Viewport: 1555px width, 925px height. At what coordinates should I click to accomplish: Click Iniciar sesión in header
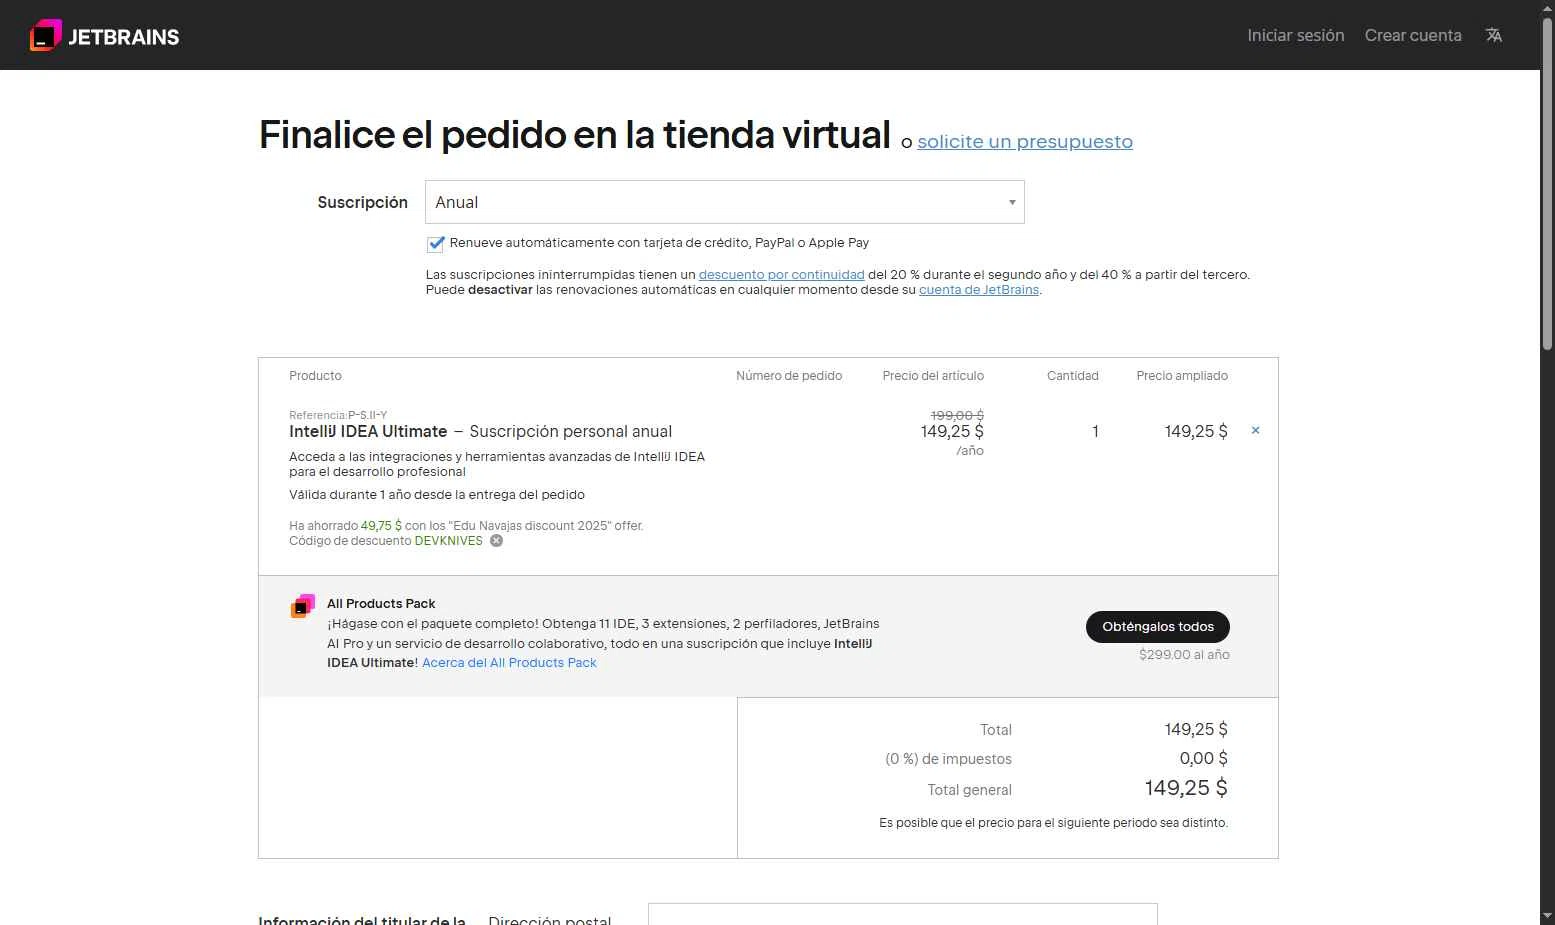coord(1295,35)
